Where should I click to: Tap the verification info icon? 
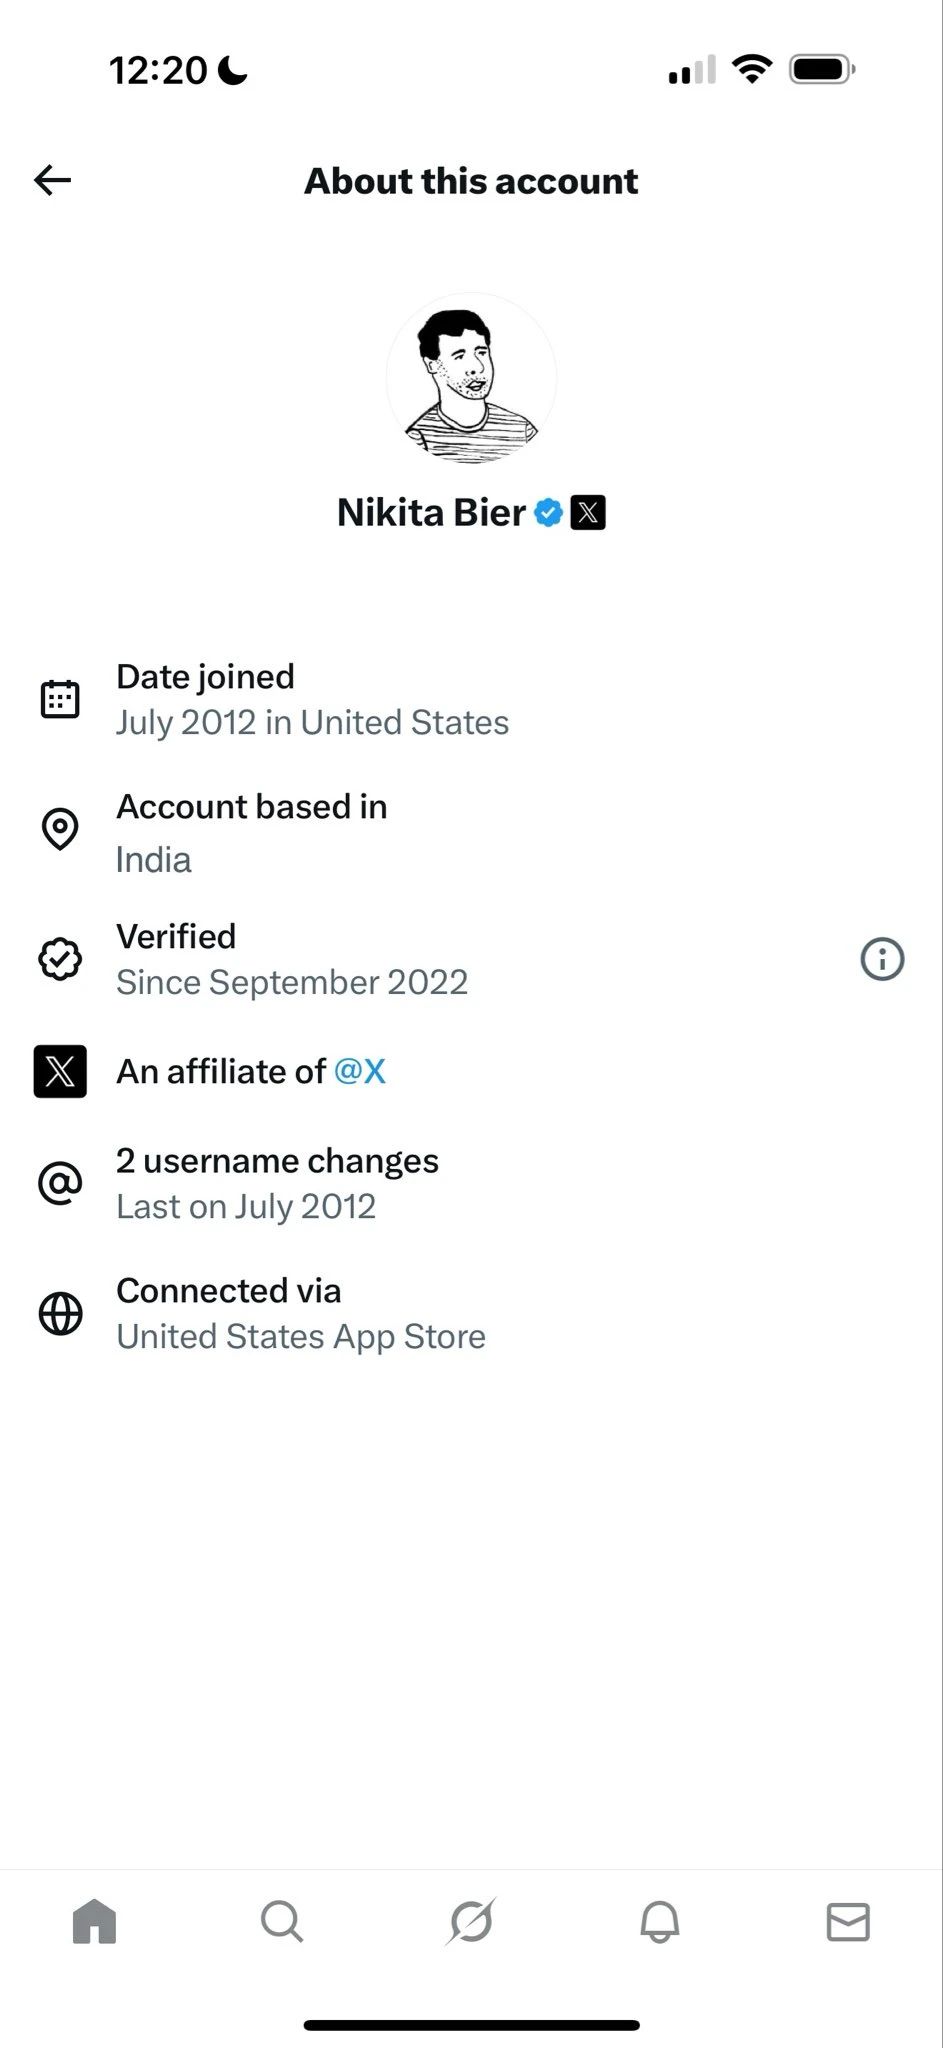point(882,959)
